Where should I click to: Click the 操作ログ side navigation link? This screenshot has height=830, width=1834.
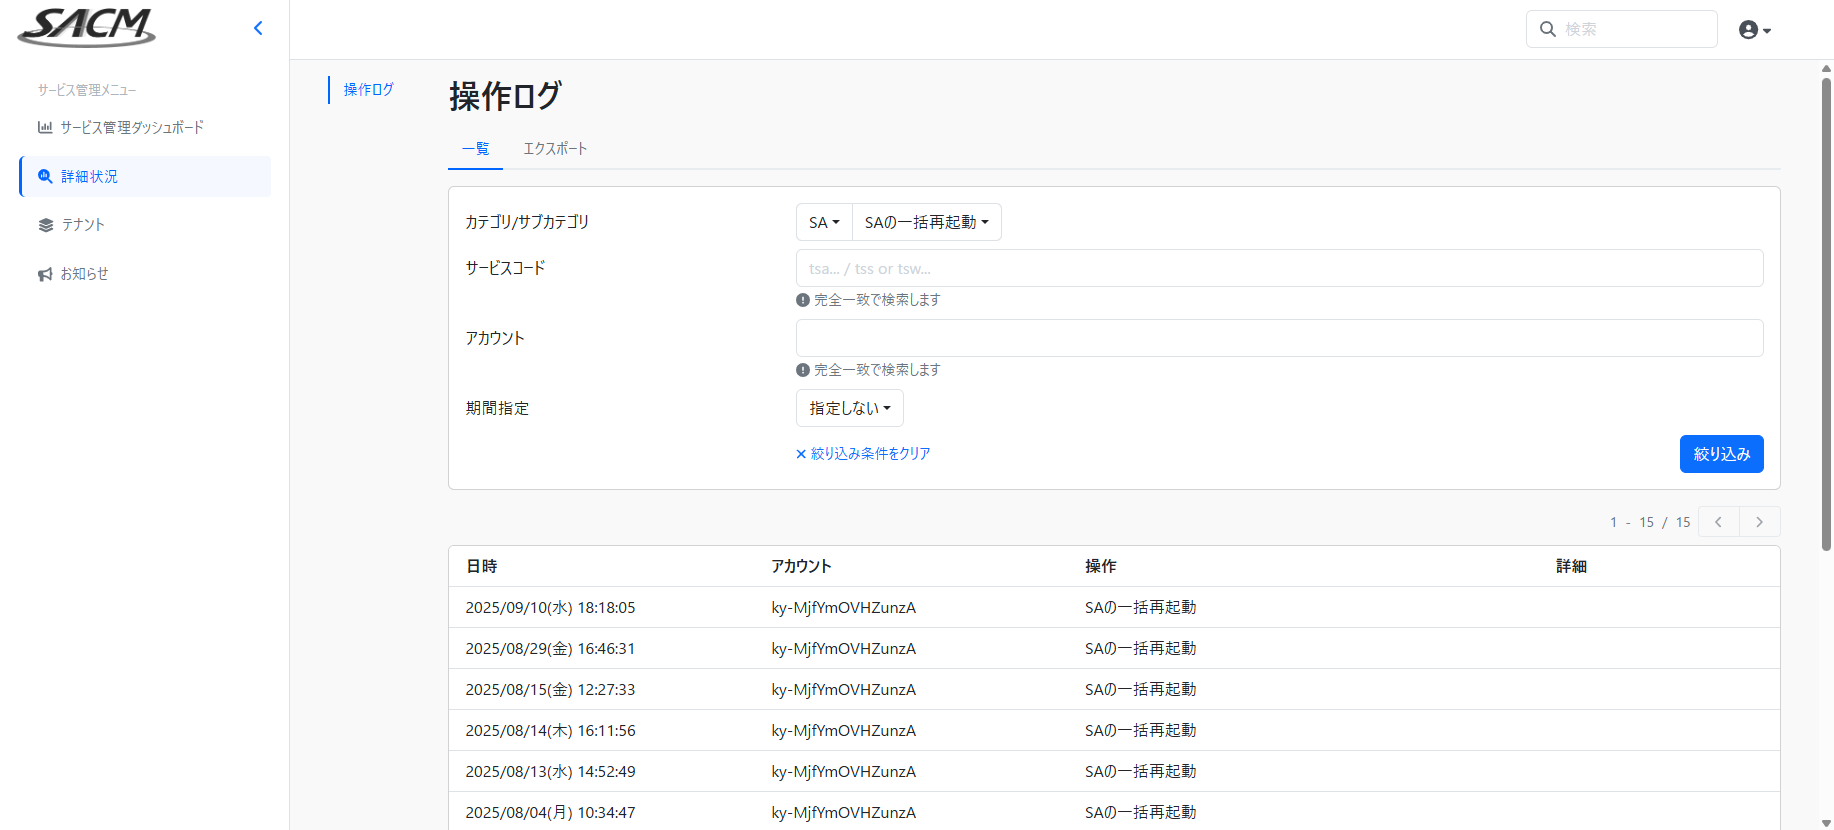click(368, 90)
